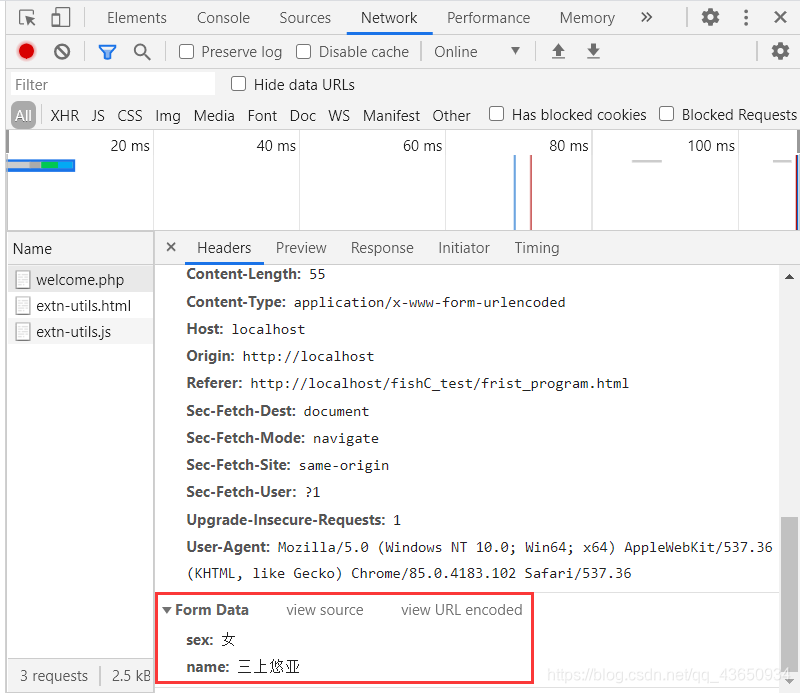
Task: Click the red load event timeline marker
Action: 531,192
